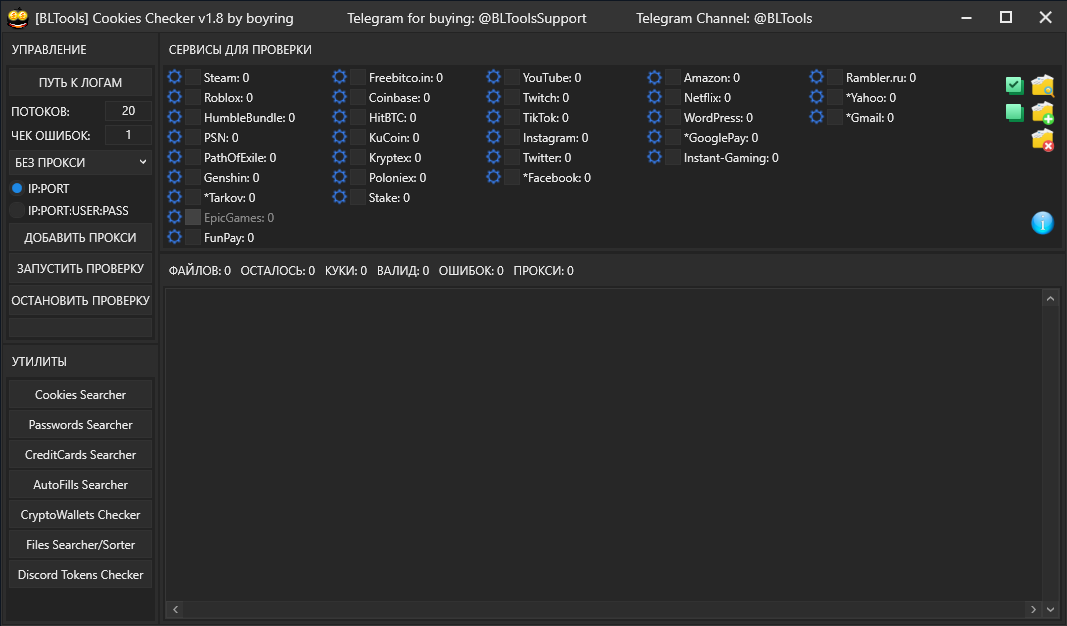Image resolution: width=1067 pixels, height=626 pixels.
Task: Click the ПУТЬ К ЛОГАМ button
Action: point(80,82)
